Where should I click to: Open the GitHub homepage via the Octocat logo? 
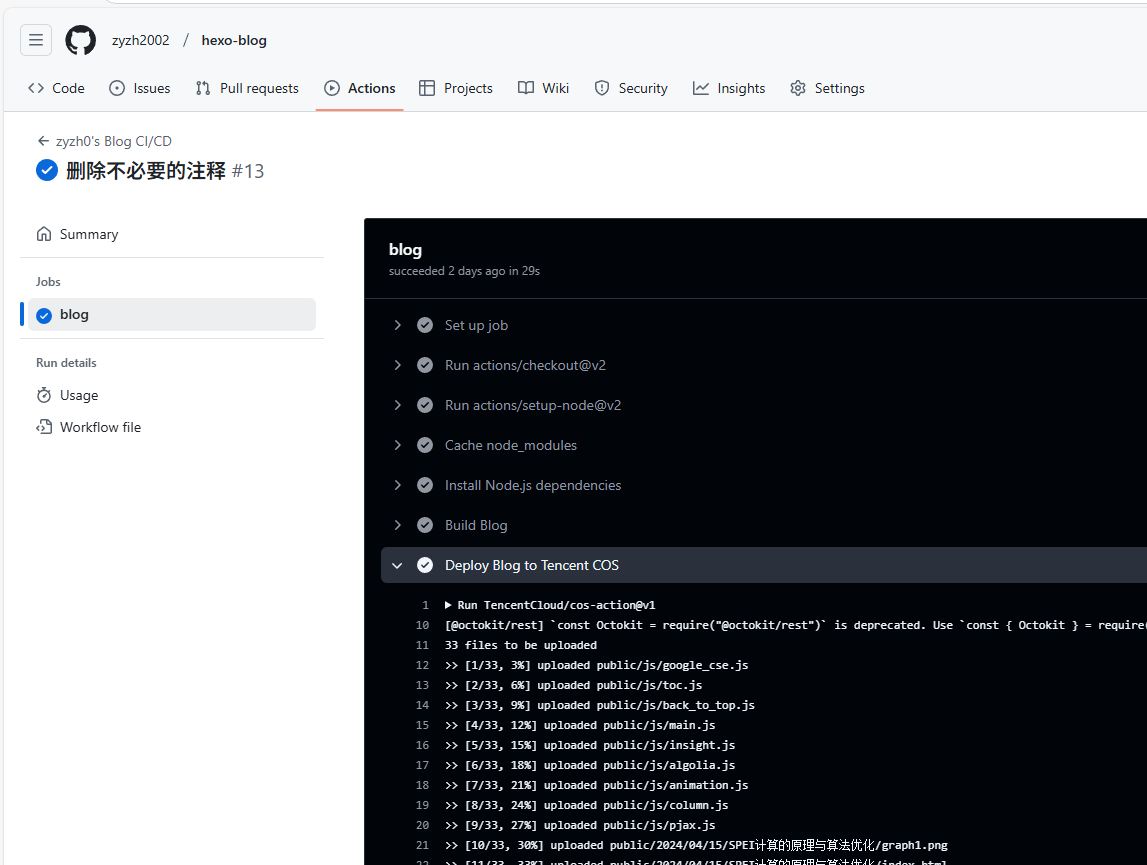[80, 40]
